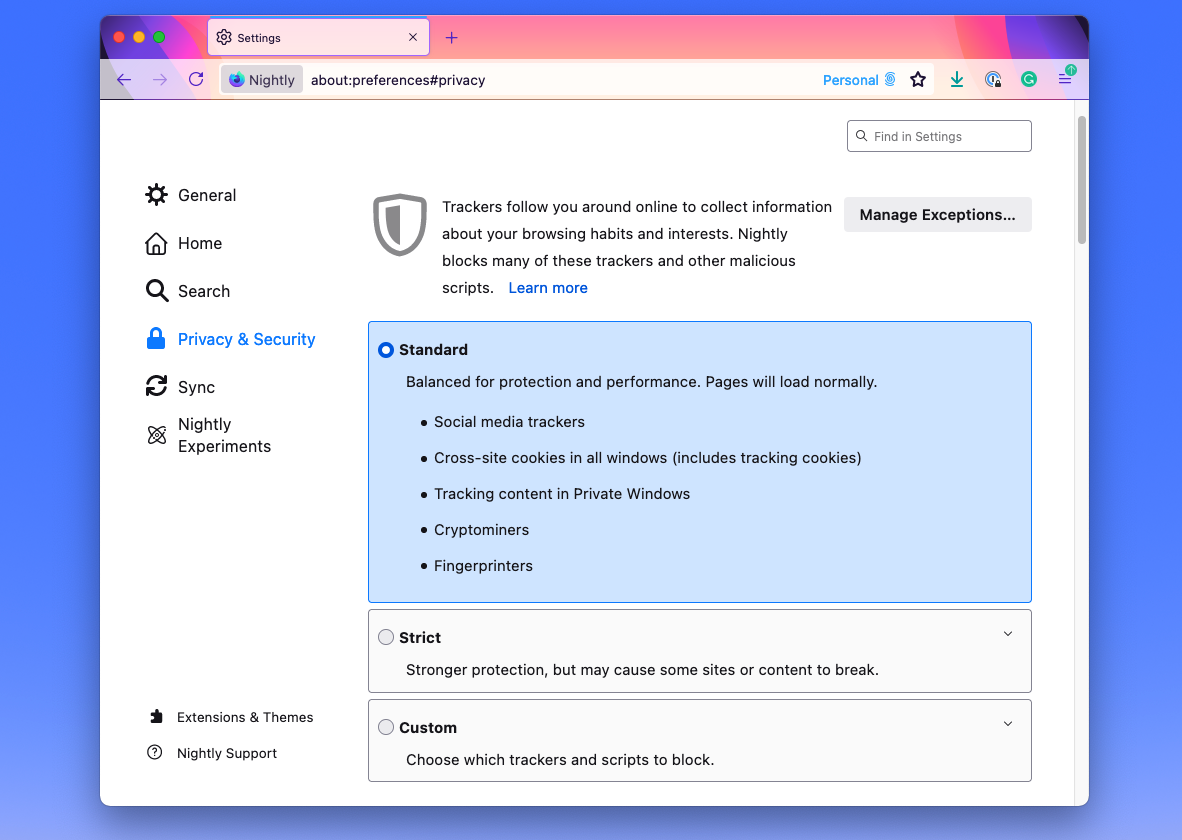Click the Sync refresh arrows icon

tap(156, 386)
